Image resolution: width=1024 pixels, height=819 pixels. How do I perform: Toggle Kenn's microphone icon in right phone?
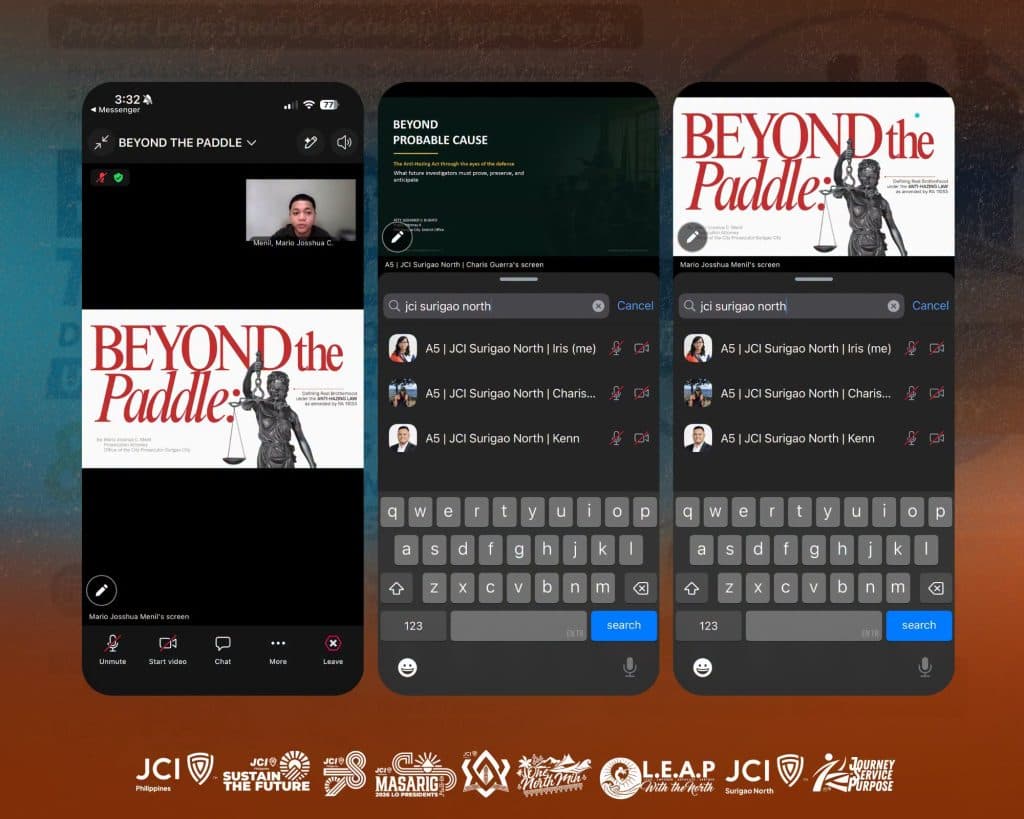click(911, 438)
